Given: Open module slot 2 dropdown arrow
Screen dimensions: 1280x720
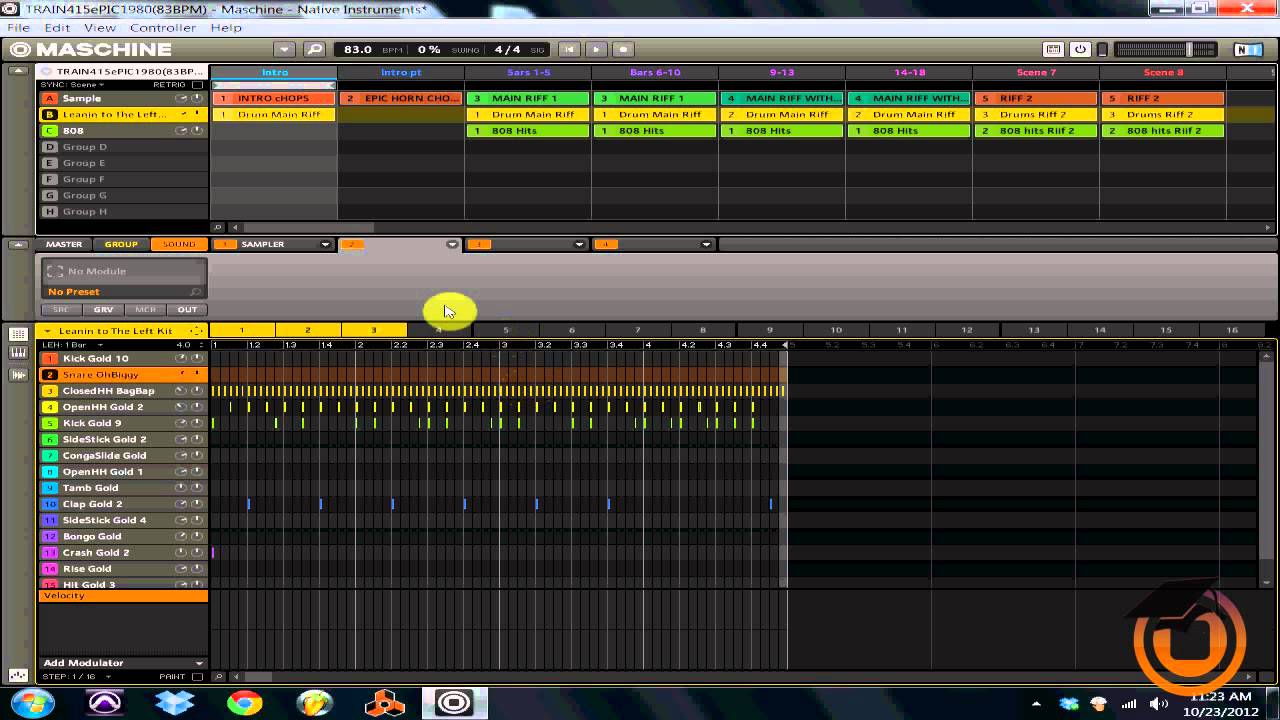Looking at the screenshot, I should point(452,244).
